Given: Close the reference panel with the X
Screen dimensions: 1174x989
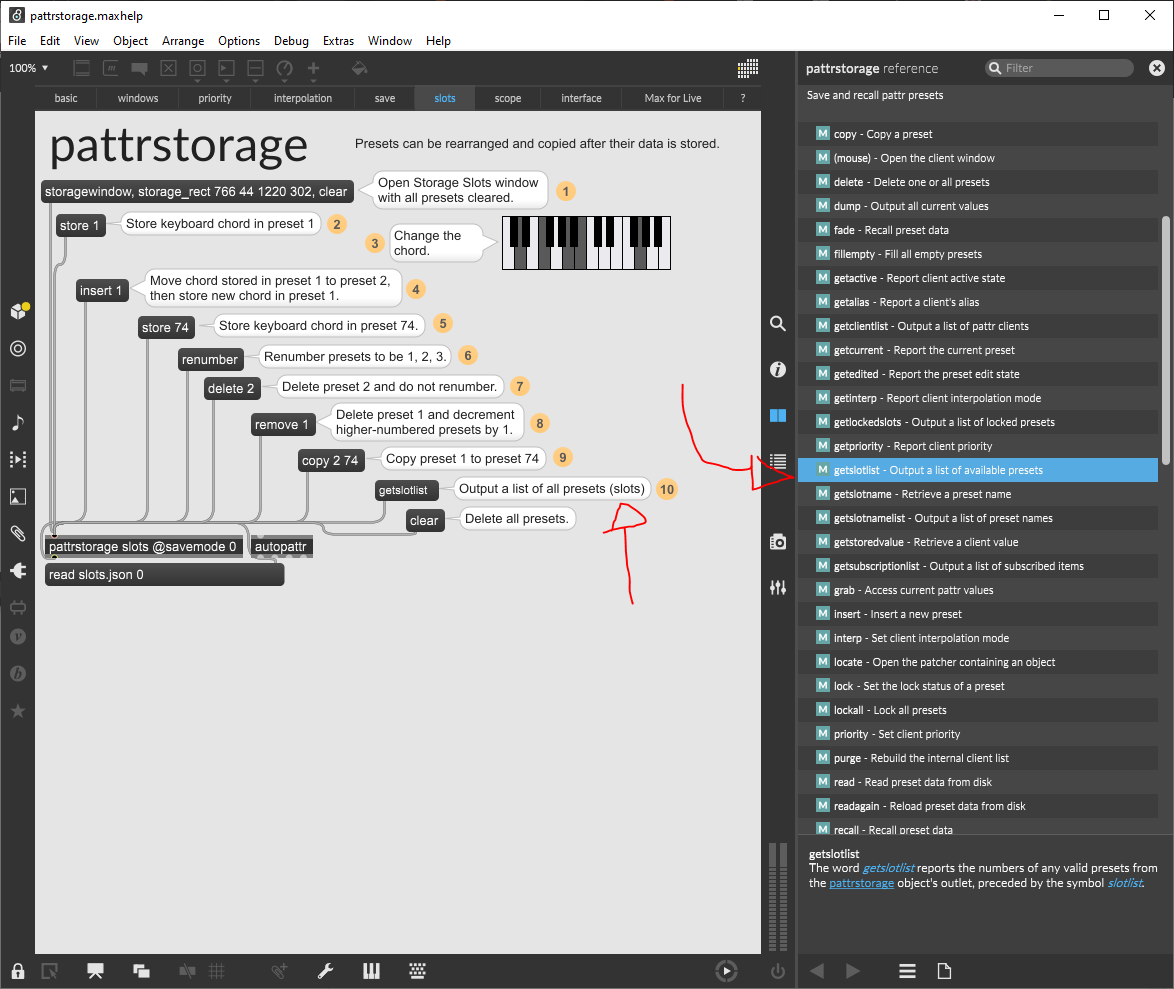Looking at the screenshot, I should (x=1156, y=68).
